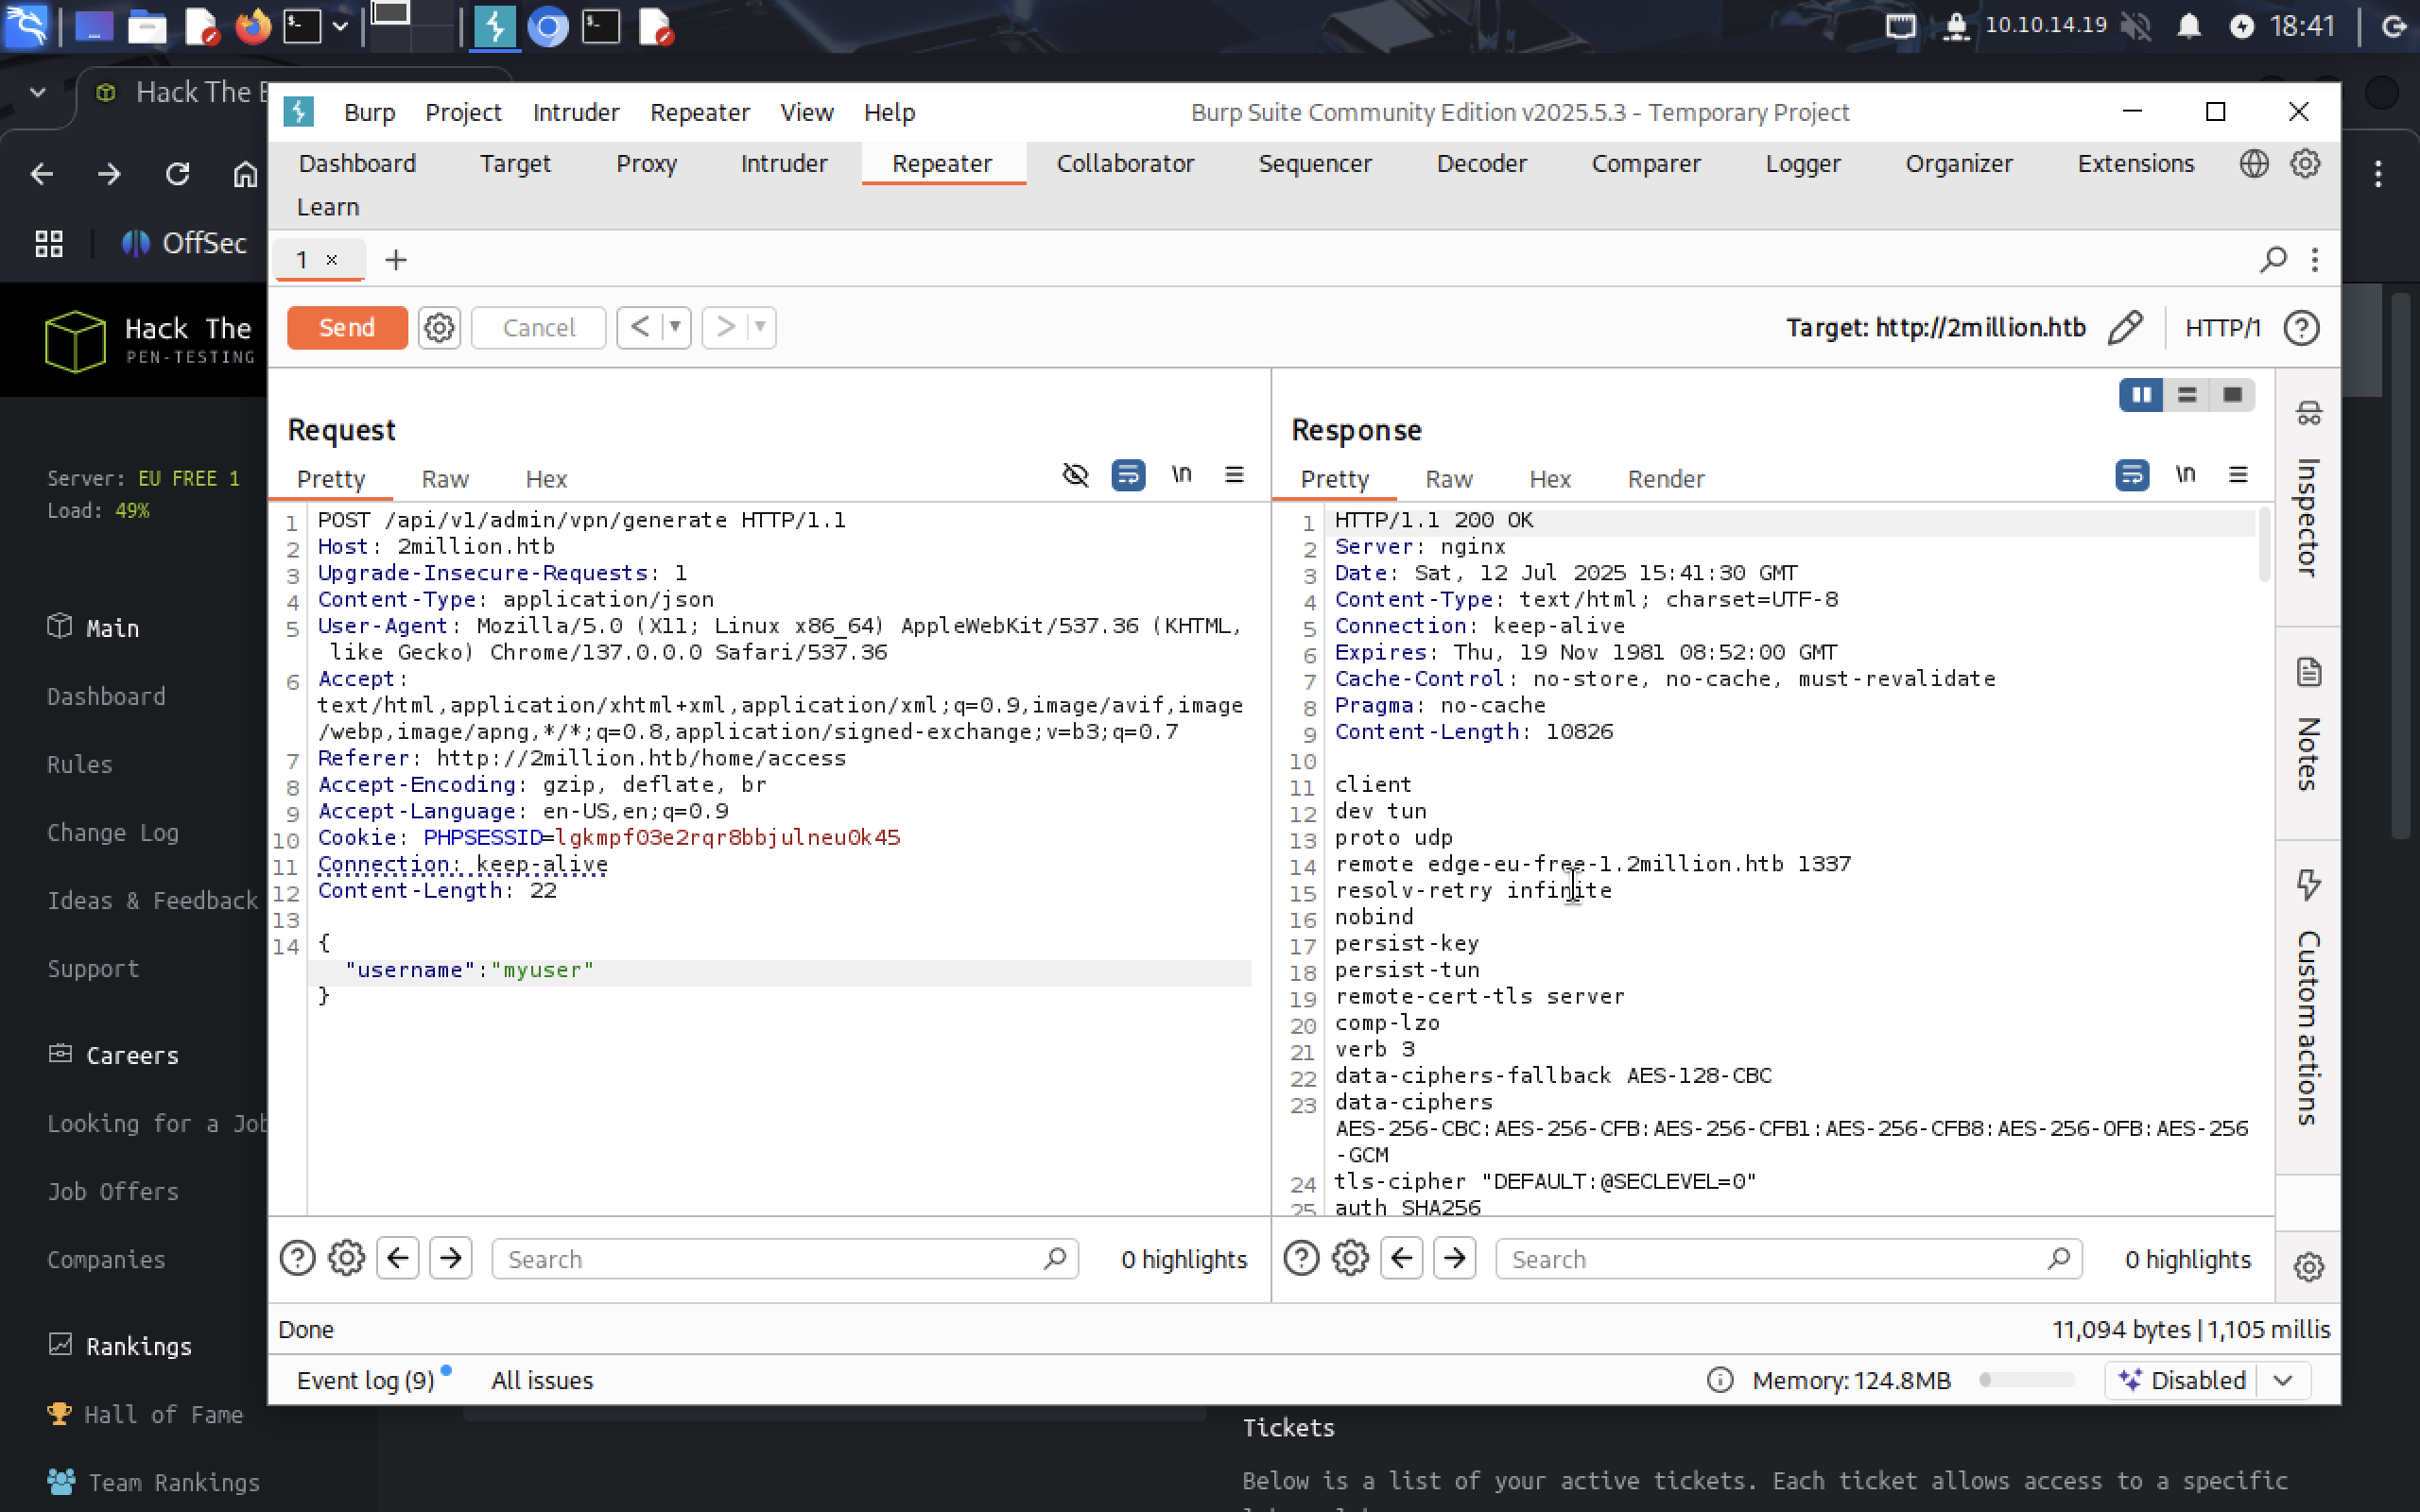Click the memory usage progress bar

[2026, 1380]
